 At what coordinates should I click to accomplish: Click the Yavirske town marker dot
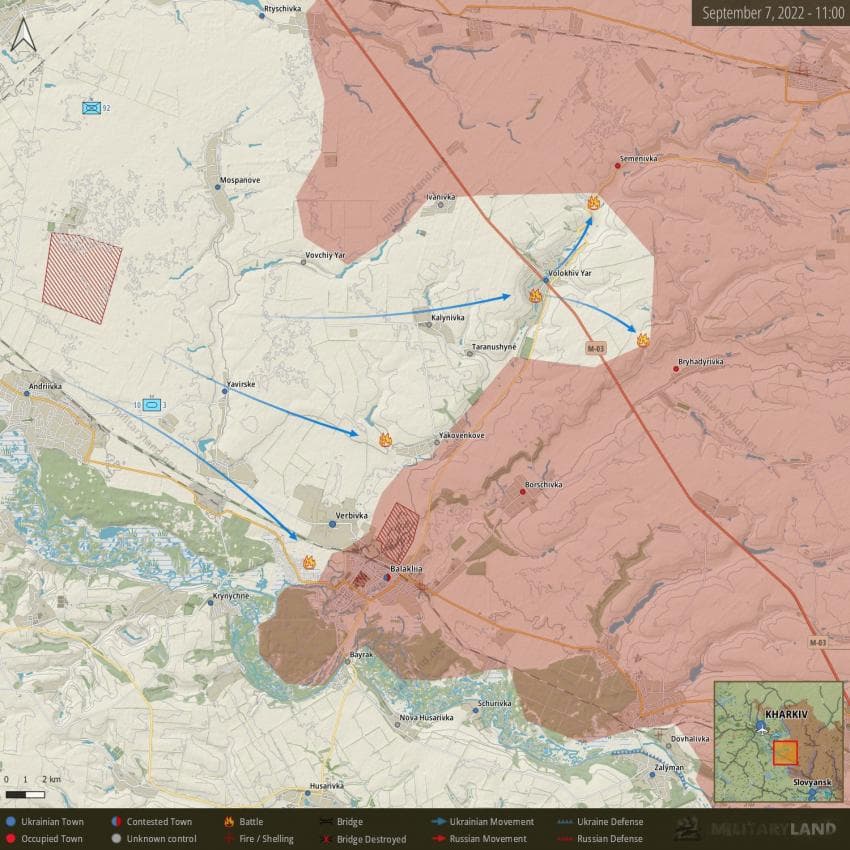[x=224, y=391]
